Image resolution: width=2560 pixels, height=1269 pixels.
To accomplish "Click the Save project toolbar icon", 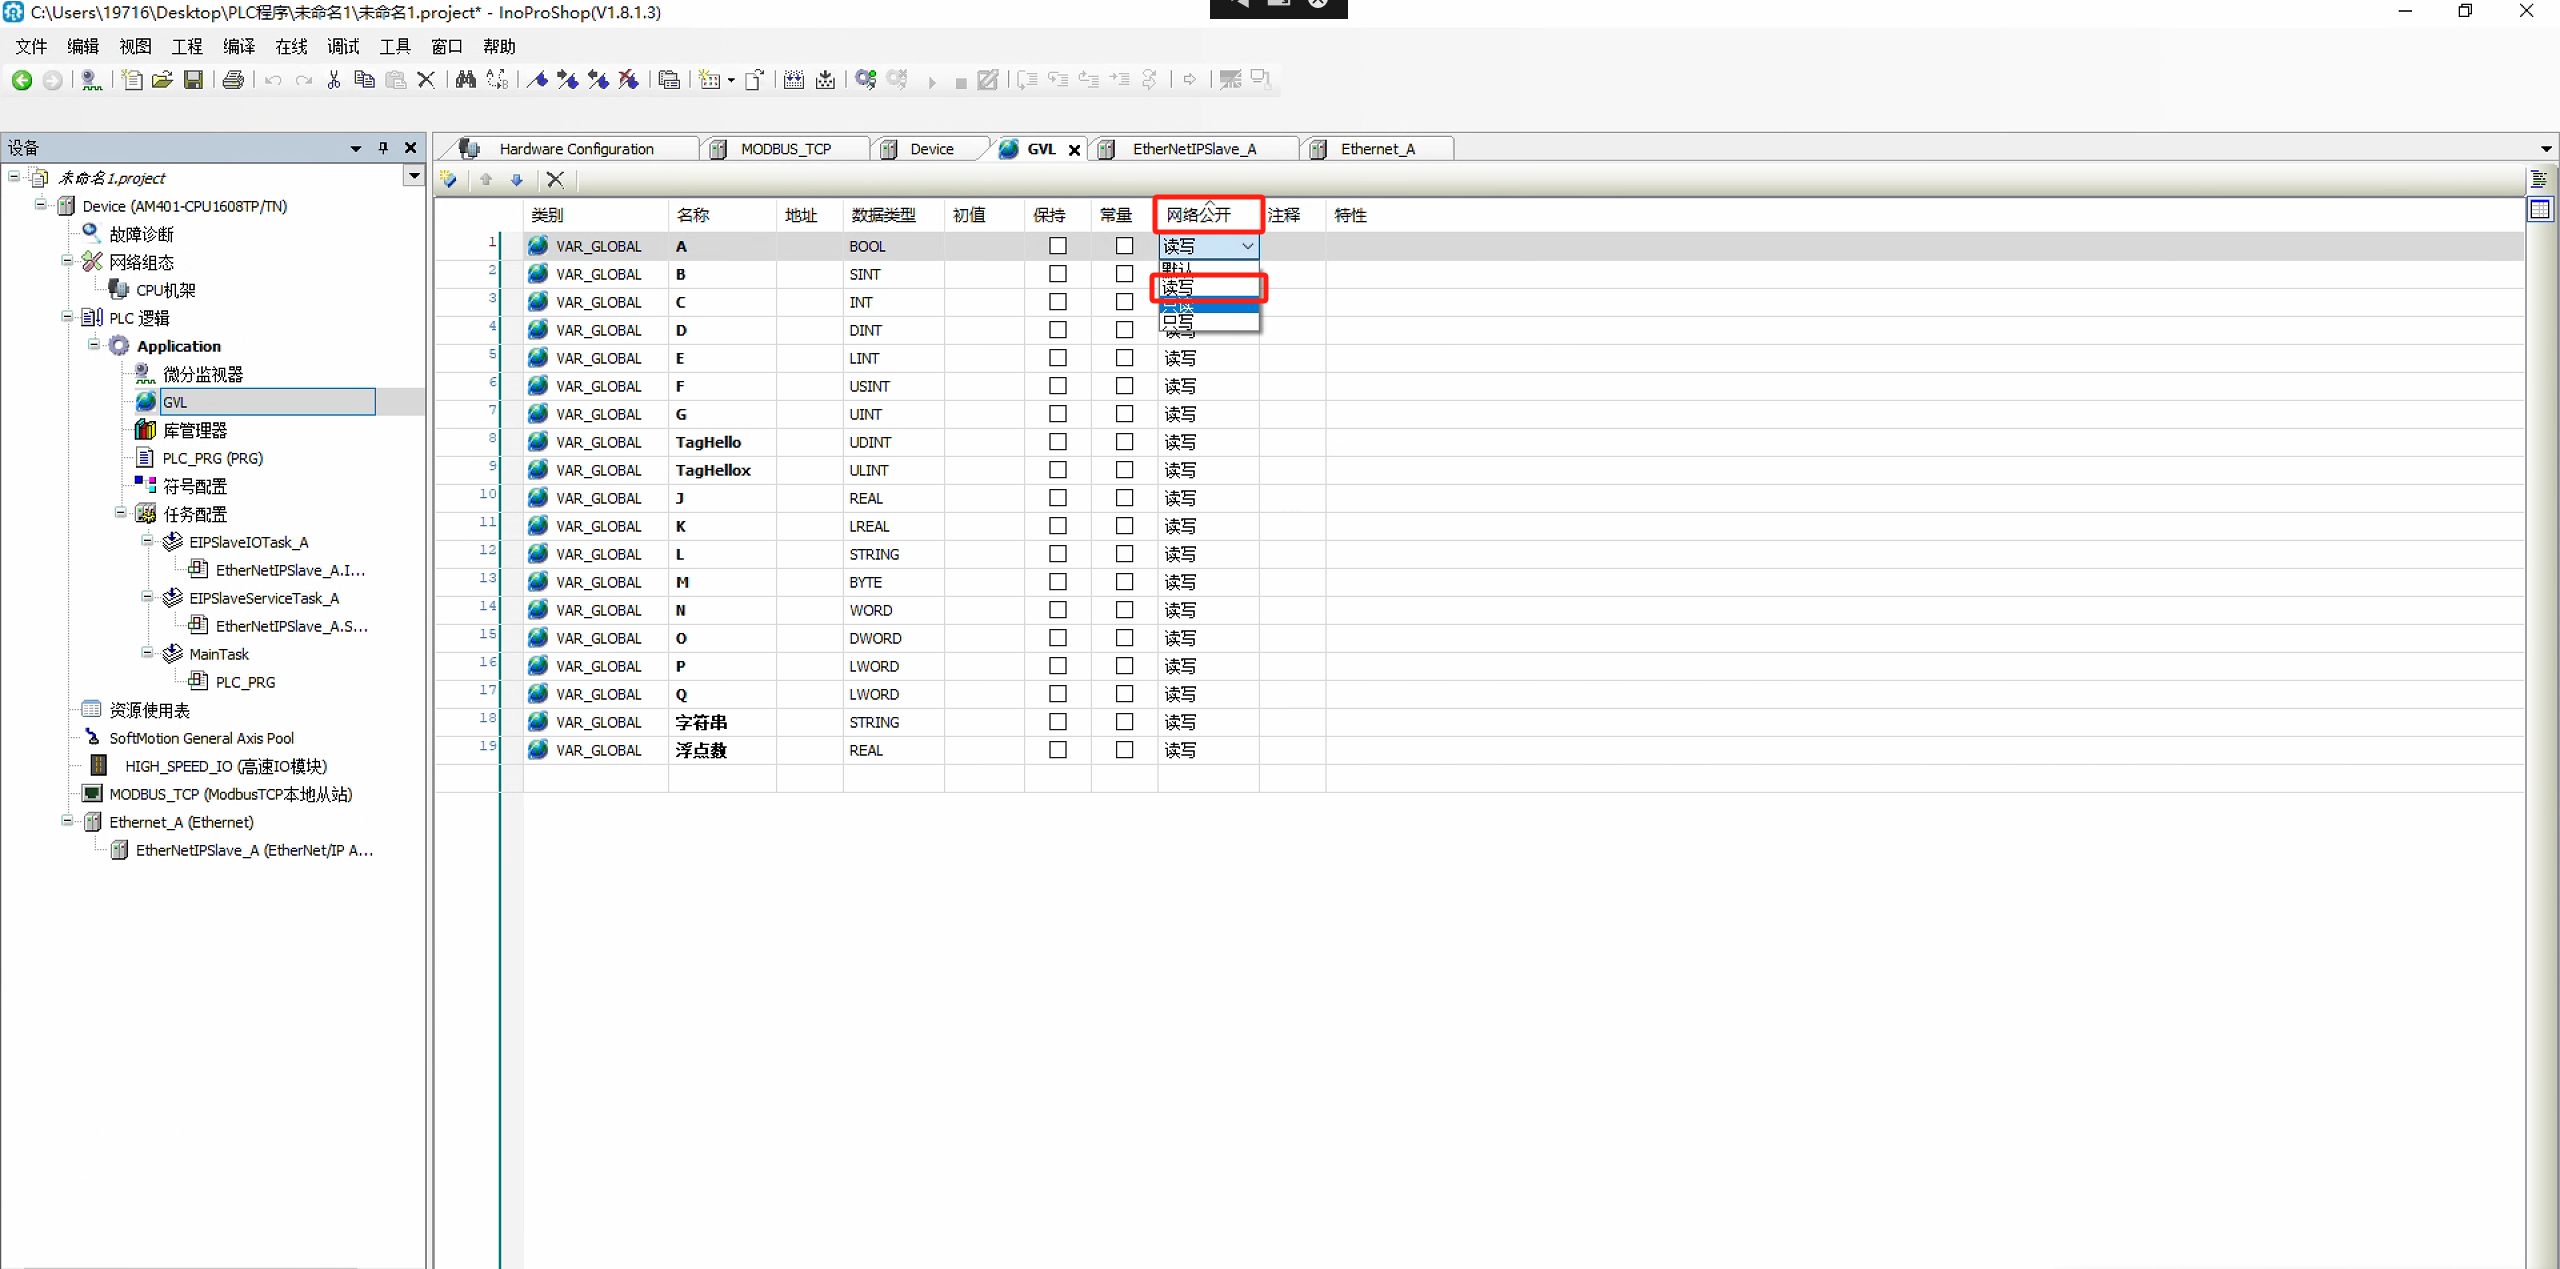I will 193,80.
